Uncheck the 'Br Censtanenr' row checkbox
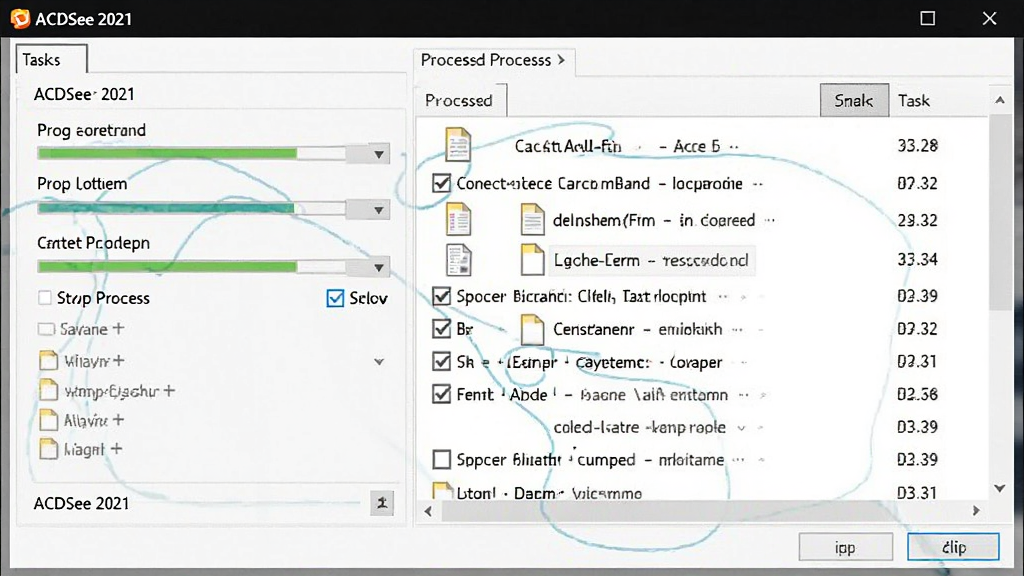 point(441,328)
